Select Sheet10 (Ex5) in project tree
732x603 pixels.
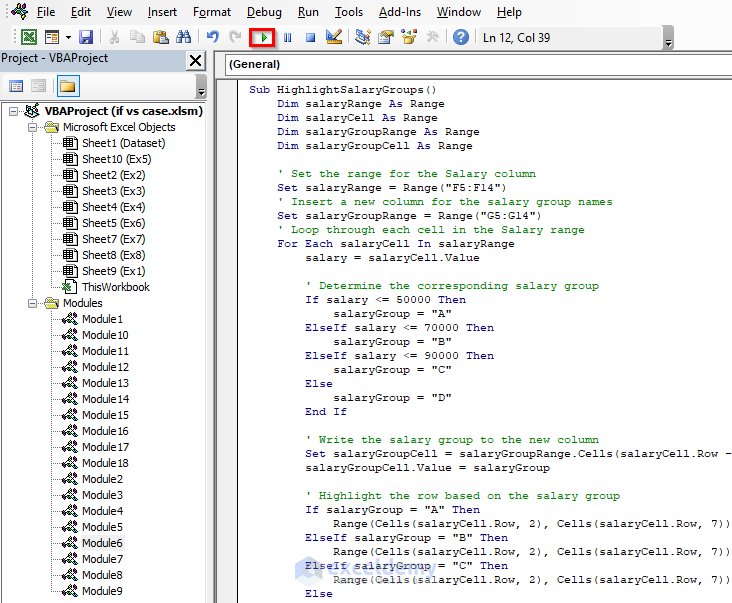coord(116,159)
